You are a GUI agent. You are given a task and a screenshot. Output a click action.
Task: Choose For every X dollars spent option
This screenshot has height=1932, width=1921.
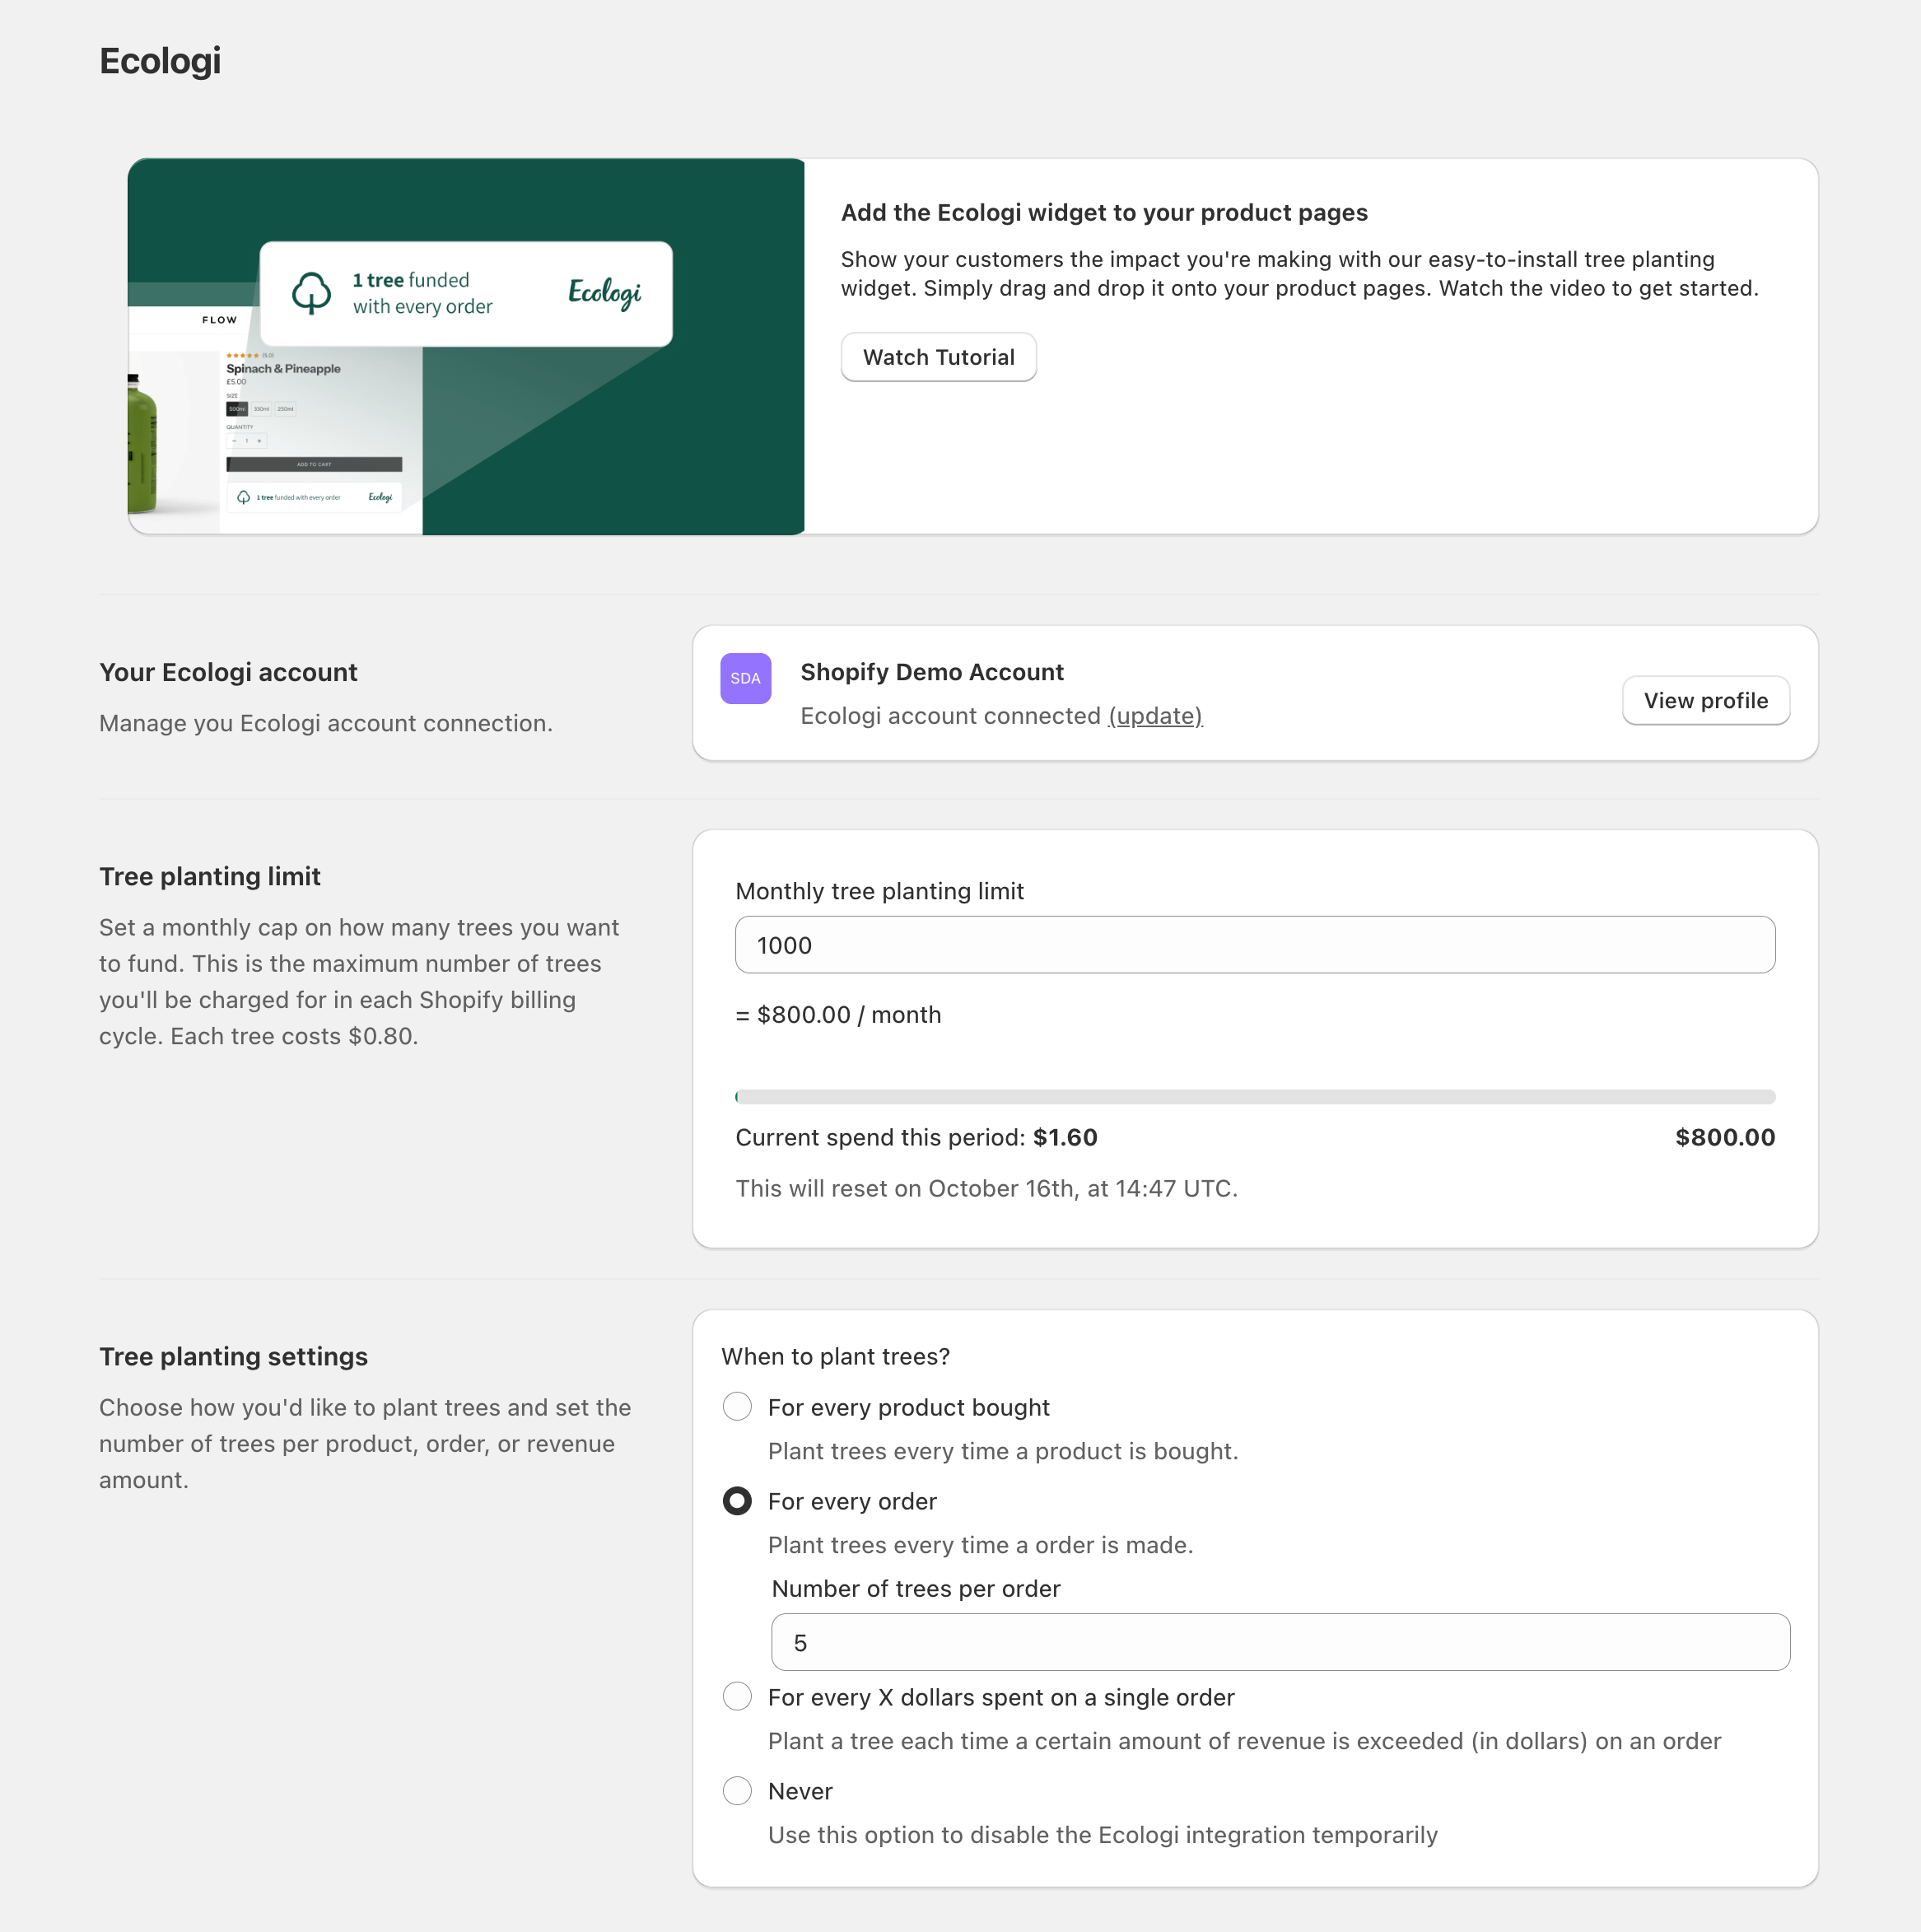click(737, 1697)
